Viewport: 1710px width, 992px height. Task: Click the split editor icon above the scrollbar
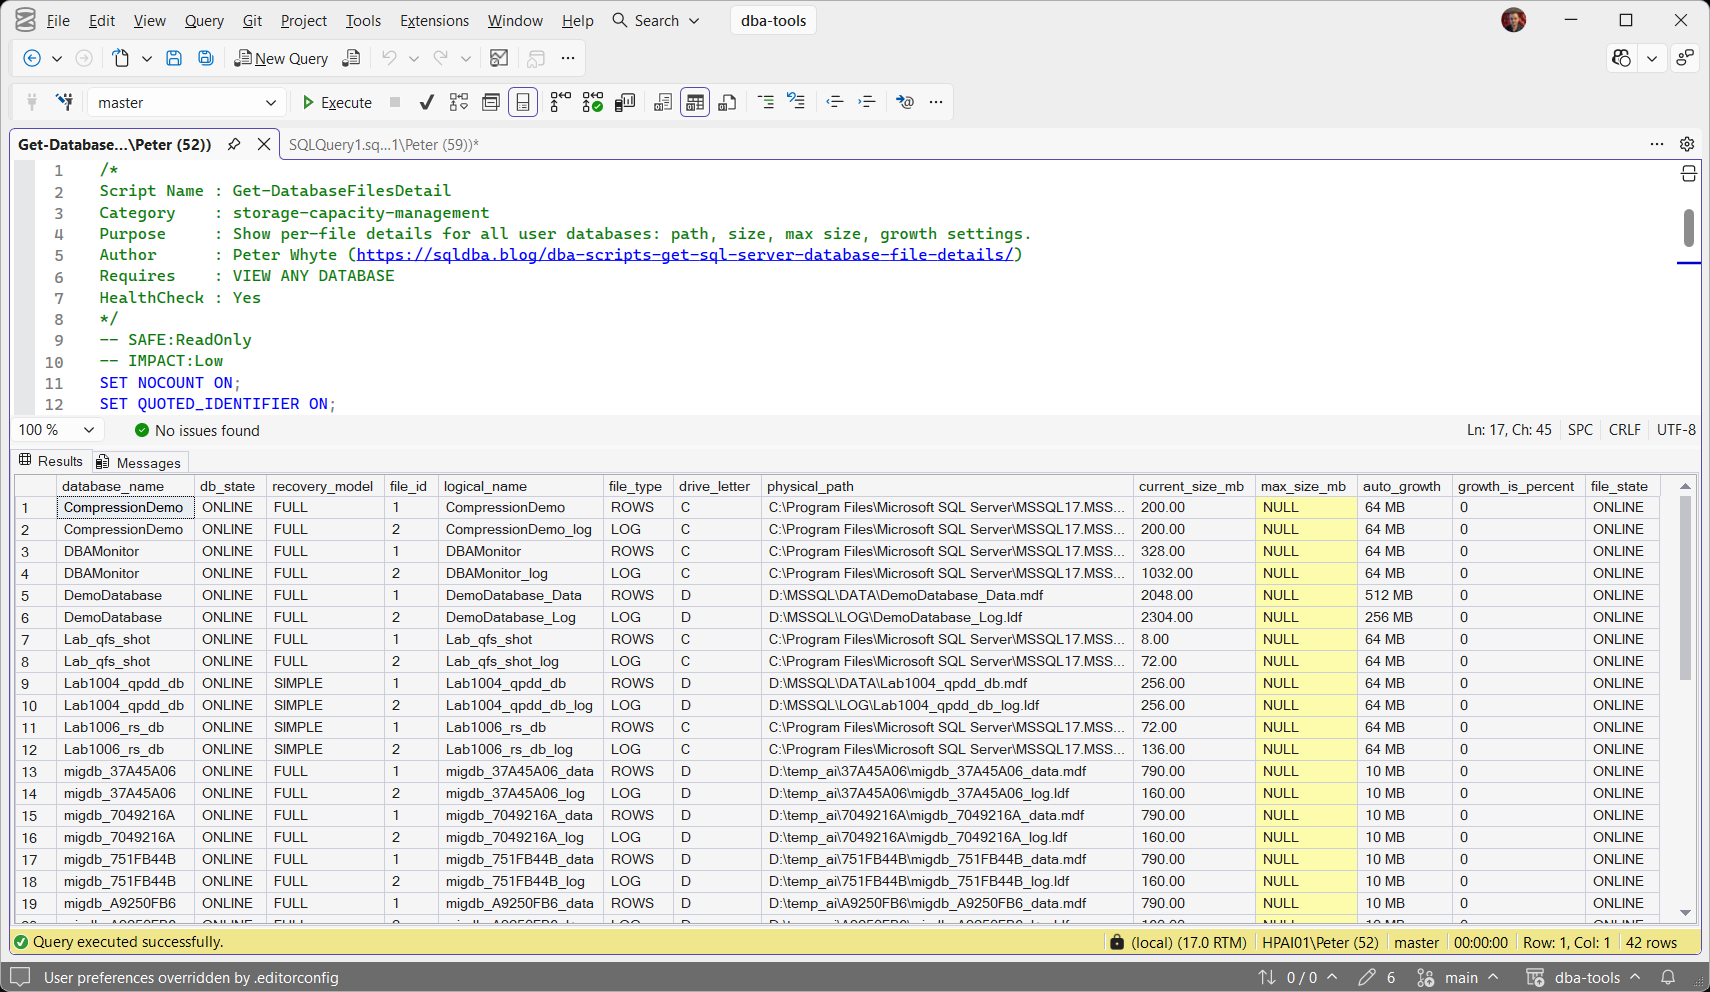pos(1689,174)
